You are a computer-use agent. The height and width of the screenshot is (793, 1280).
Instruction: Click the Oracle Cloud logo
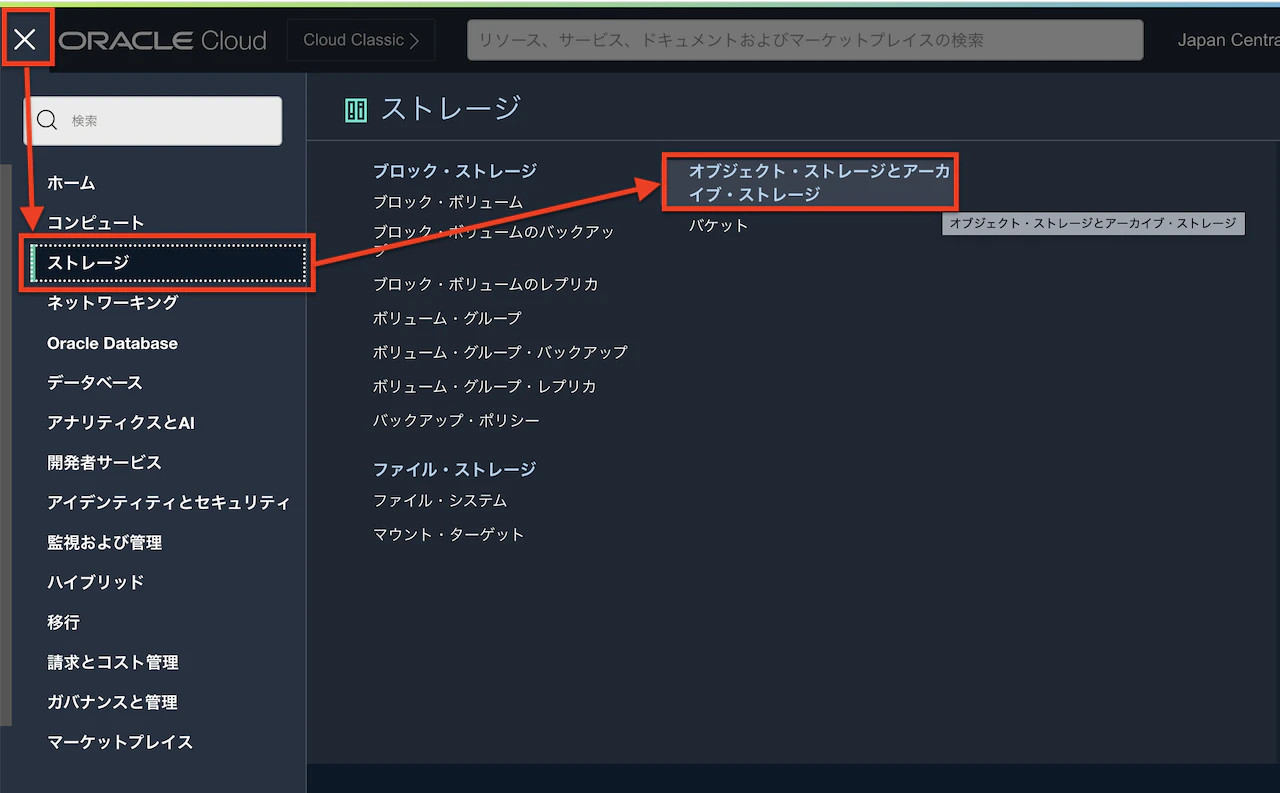(163, 41)
